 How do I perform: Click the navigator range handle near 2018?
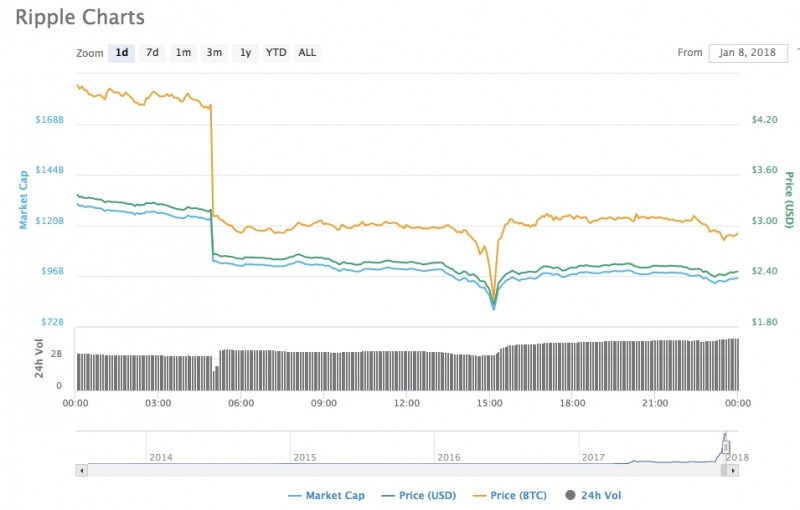tap(727, 447)
